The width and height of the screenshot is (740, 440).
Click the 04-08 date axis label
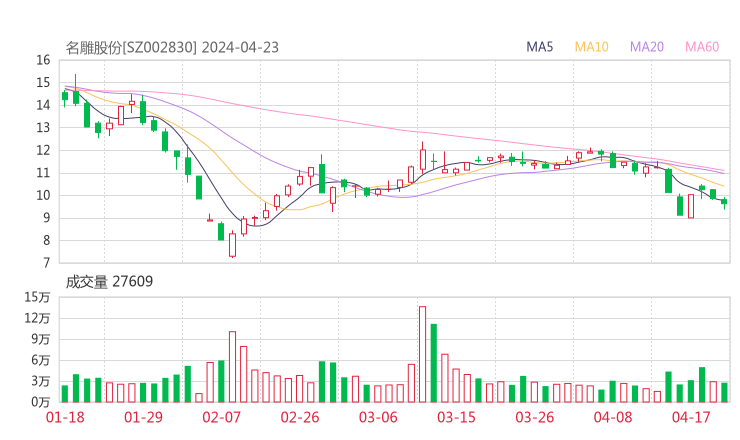(613, 417)
